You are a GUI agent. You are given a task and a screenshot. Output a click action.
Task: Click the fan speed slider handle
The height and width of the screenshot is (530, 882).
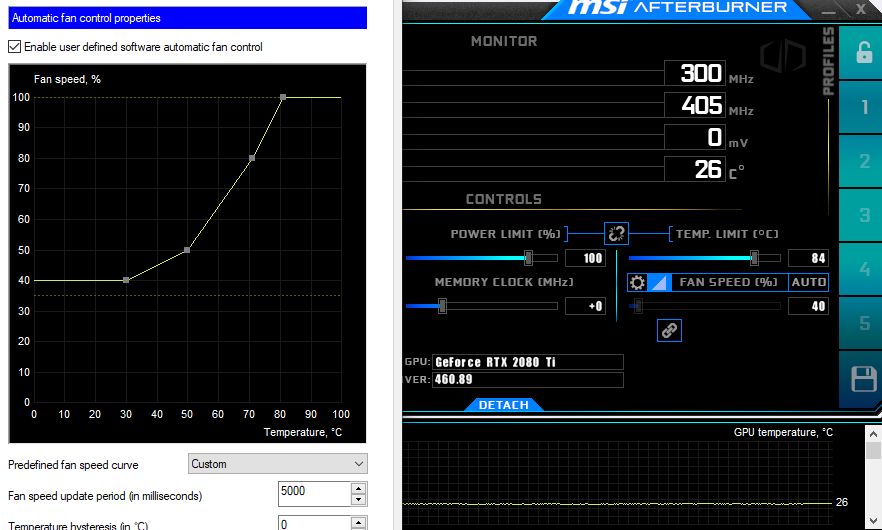tap(638, 306)
